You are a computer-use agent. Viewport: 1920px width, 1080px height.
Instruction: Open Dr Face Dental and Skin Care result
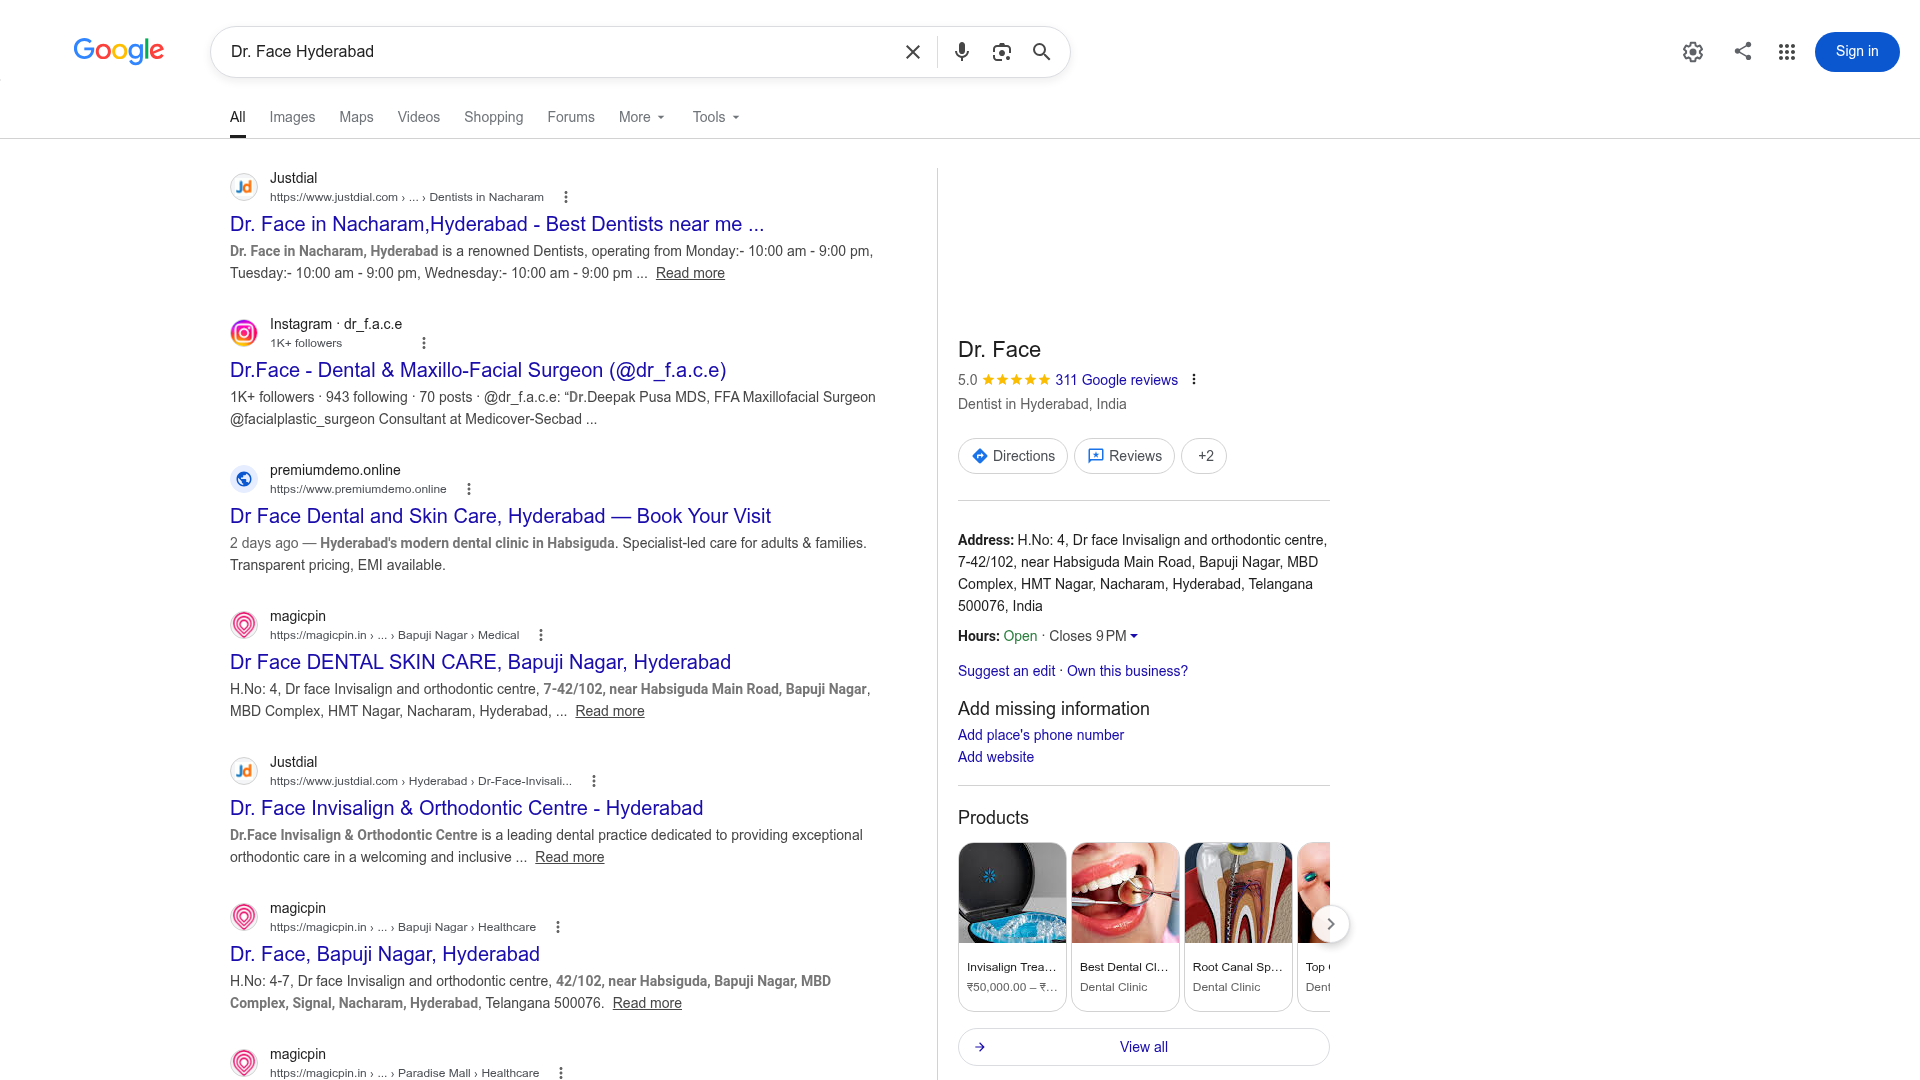[x=500, y=516]
